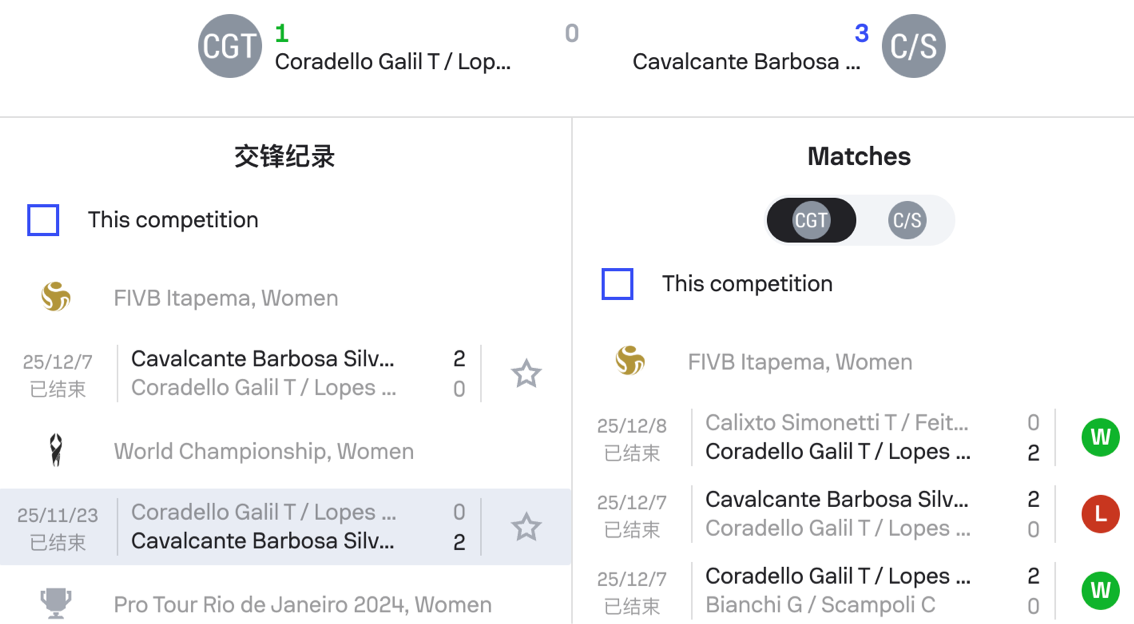The height and width of the screenshot is (624, 1134).
Task: Click the Pro Tour Rio trophy icon
Action: point(56,604)
